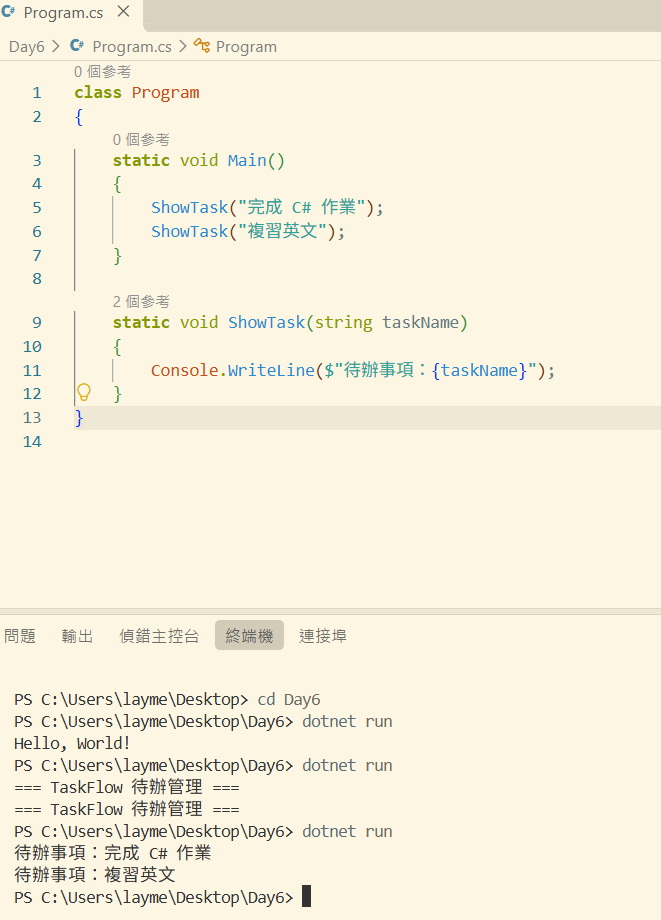661x920 pixels.
Task: Click "Hello, World!" terminal output
Action: pyautogui.click(x=72, y=743)
